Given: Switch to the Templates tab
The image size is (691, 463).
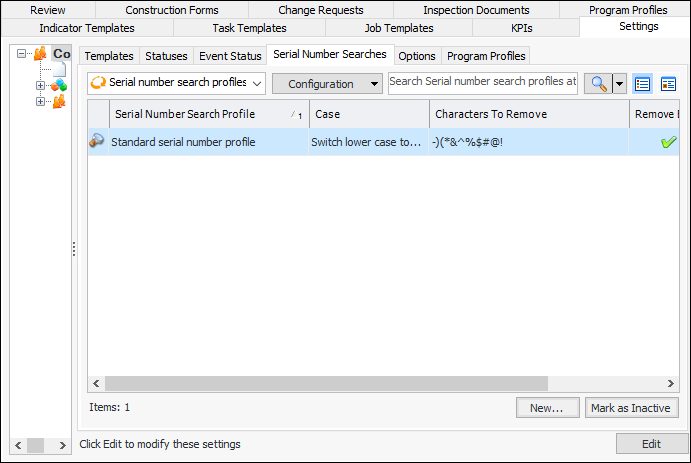Looking at the screenshot, I should [109, 56].
